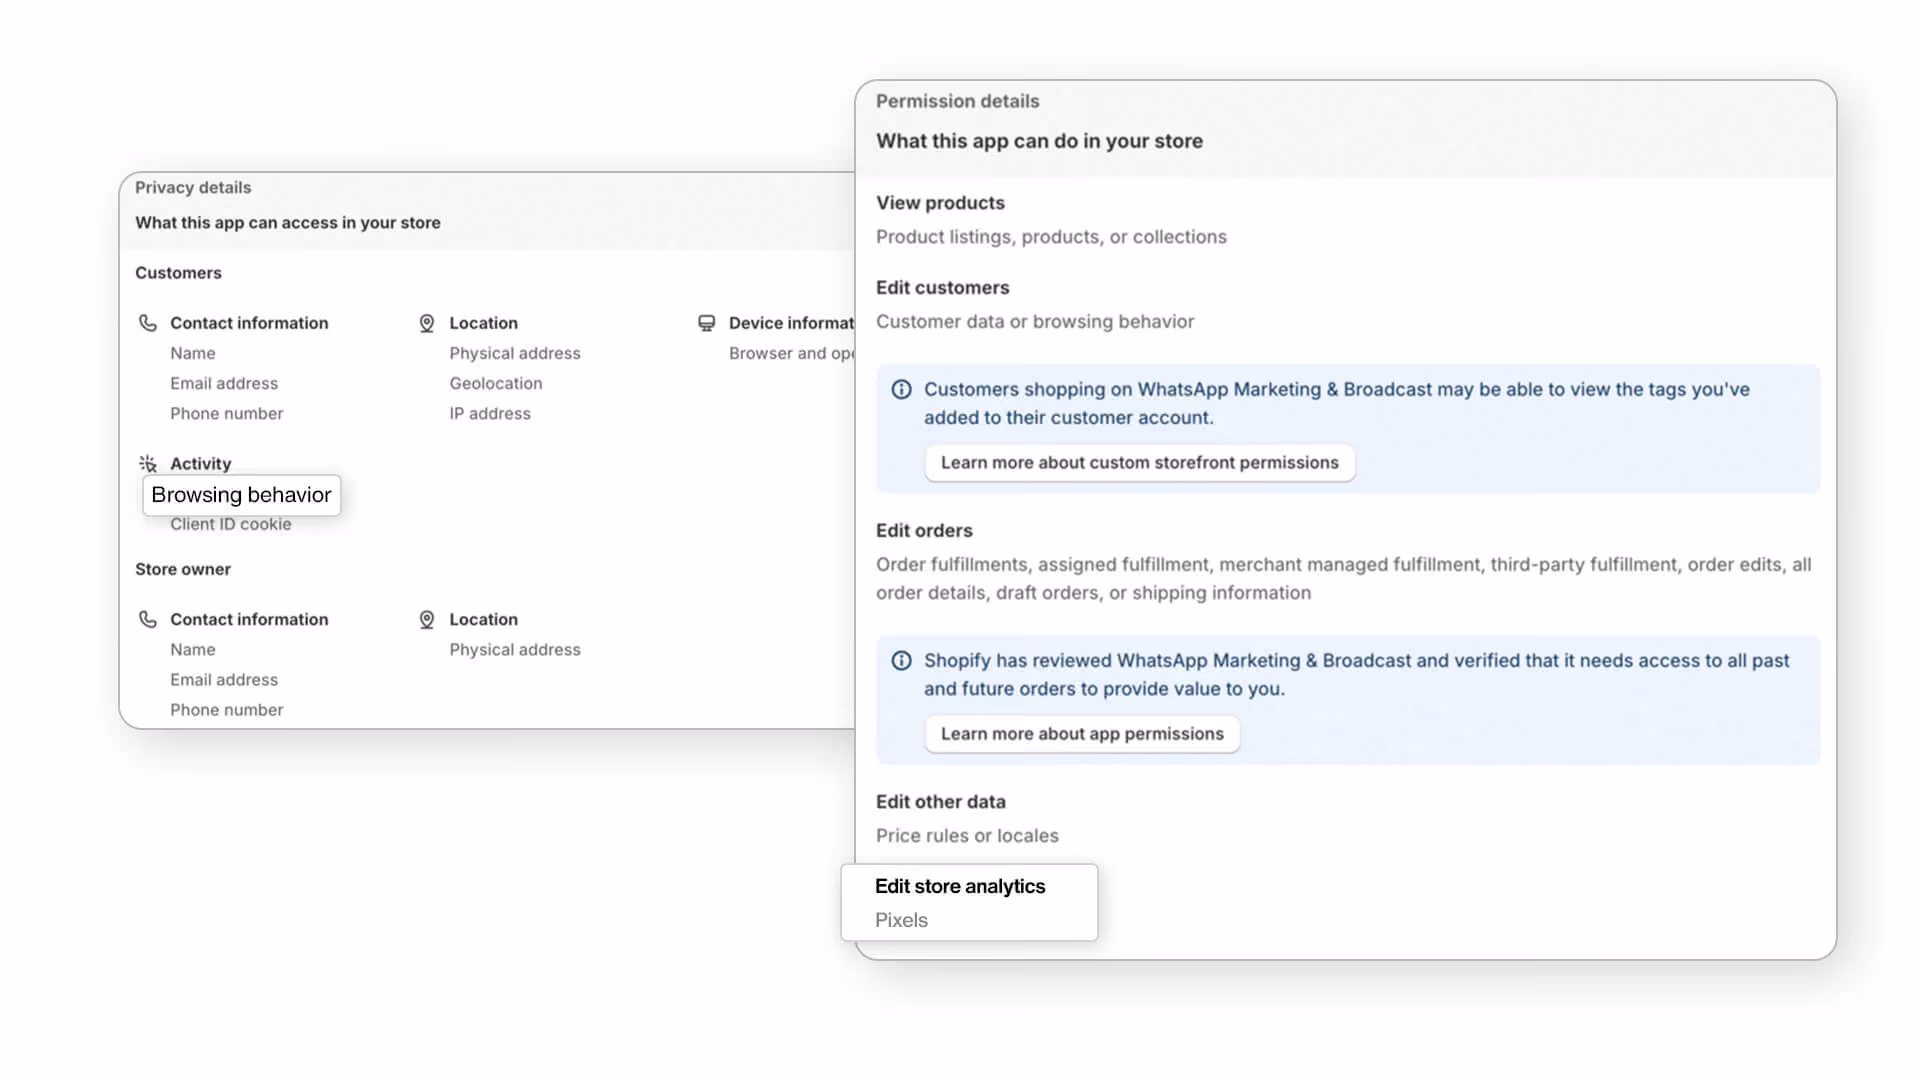Click the cursor icon beside Activity
Screen dimensions: 1920x1080
tap(148, 463)
